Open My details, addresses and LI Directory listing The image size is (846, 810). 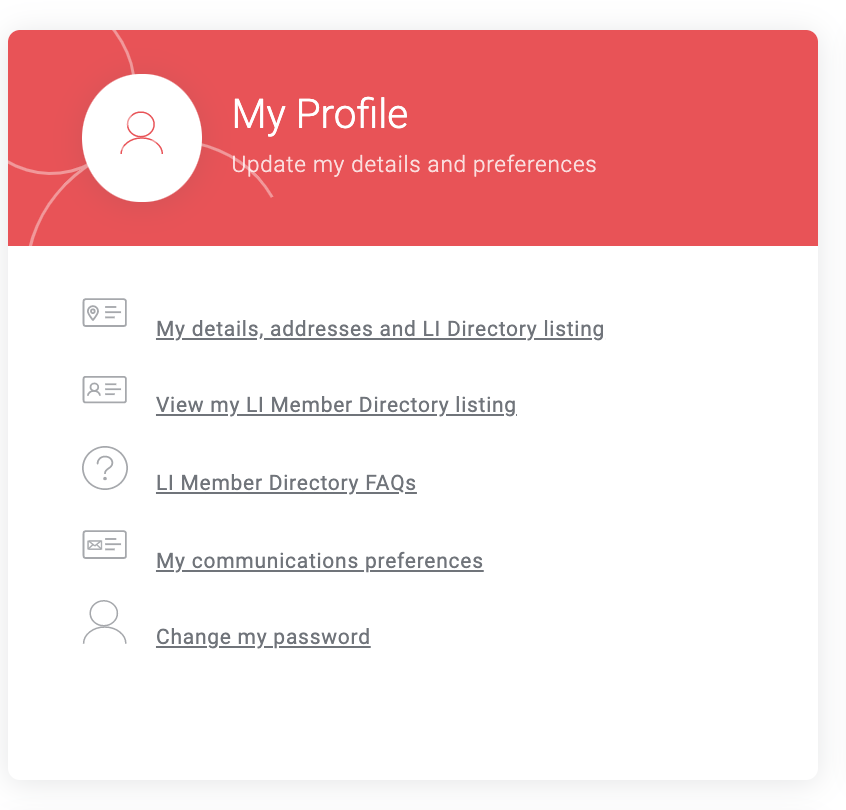click(x=380, y=329)
